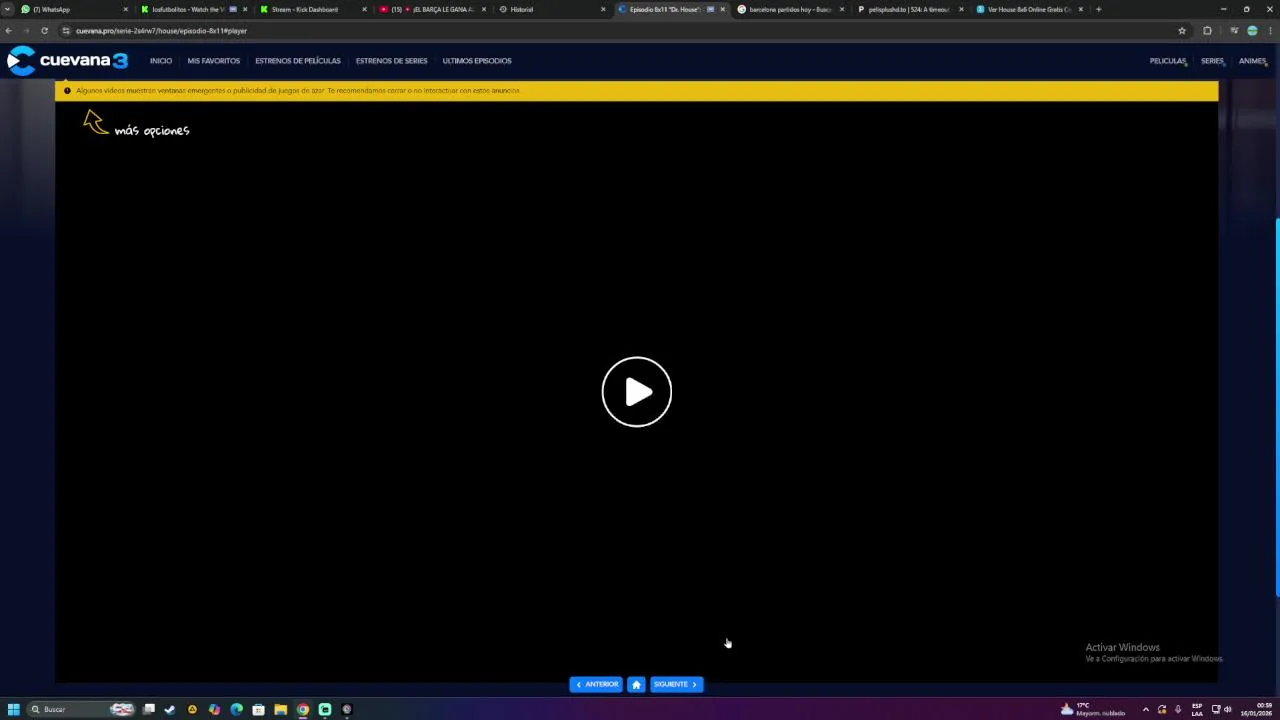Expand the ANIMES dropdown

coord(1253,61)
